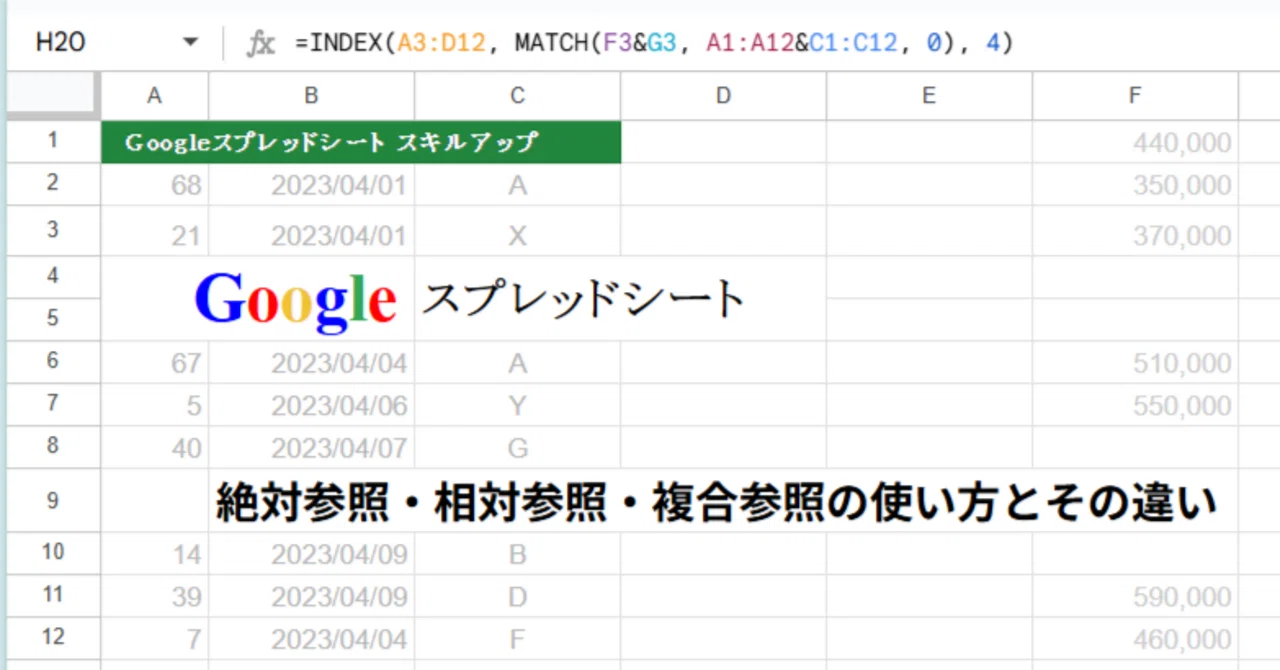This screenshot has height=670, width=1280.
Task: Select cell containing 590,000
Action: pyautogui.click(x=1135, y=597)
